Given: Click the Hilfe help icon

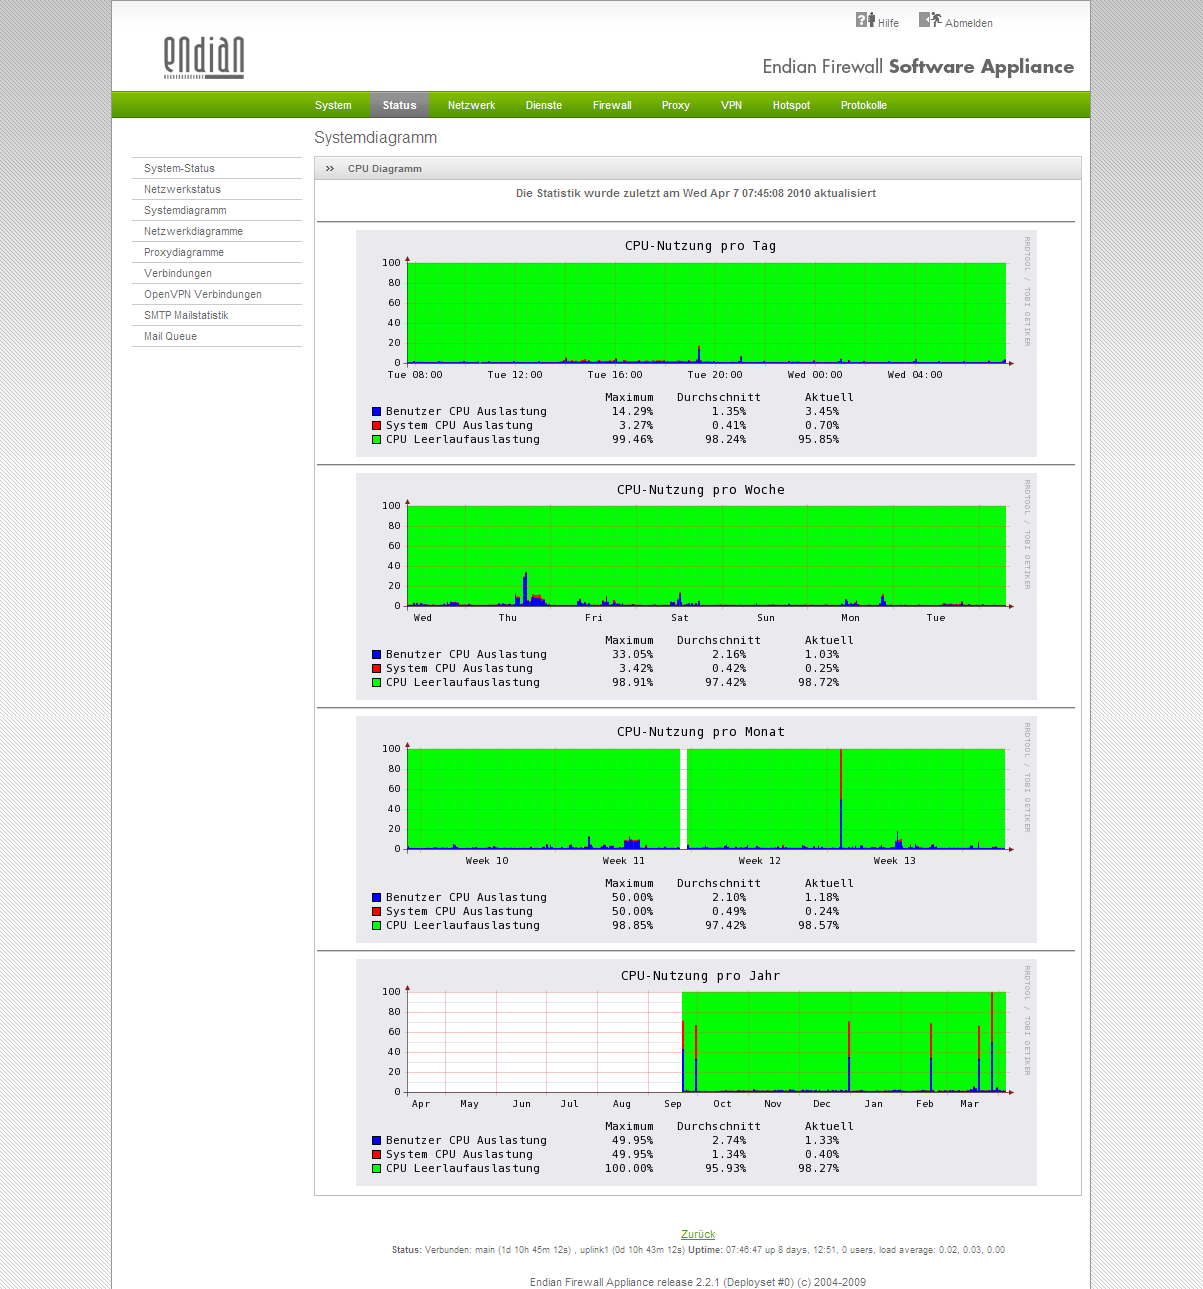Looking at the screenshot, I should pos(865,20).
